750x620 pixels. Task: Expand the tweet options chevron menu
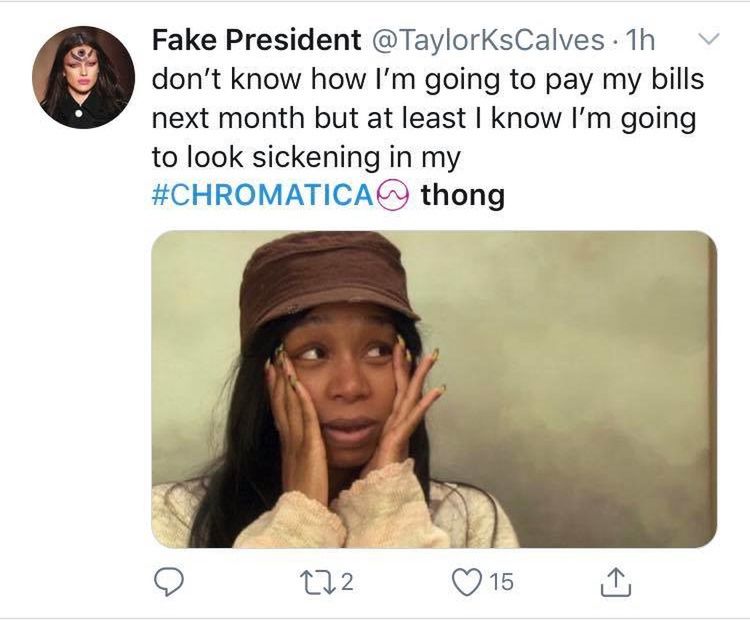tap(707, 41)
